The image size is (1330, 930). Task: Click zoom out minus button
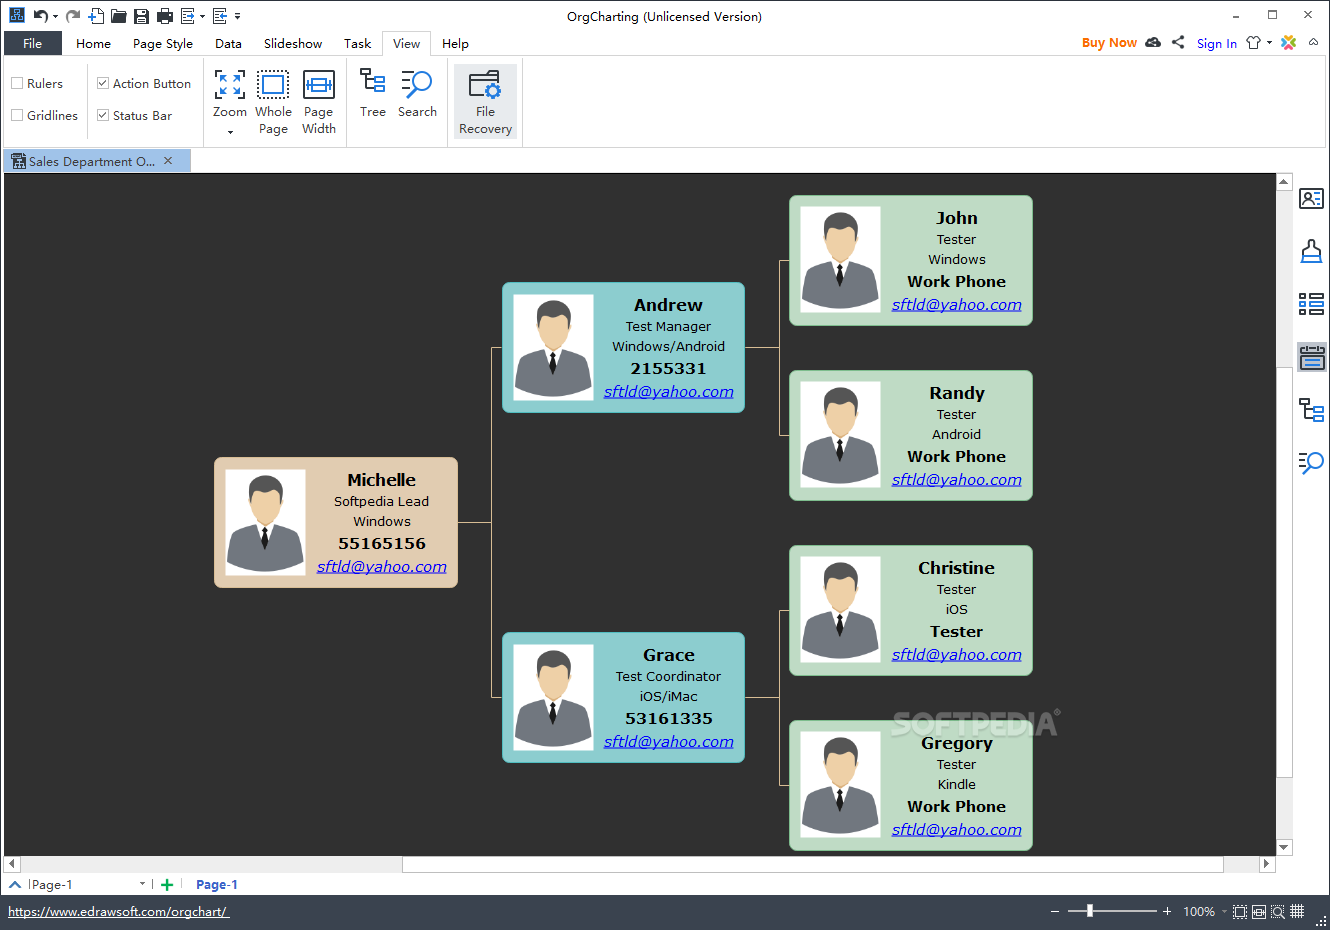[1055, 911]
